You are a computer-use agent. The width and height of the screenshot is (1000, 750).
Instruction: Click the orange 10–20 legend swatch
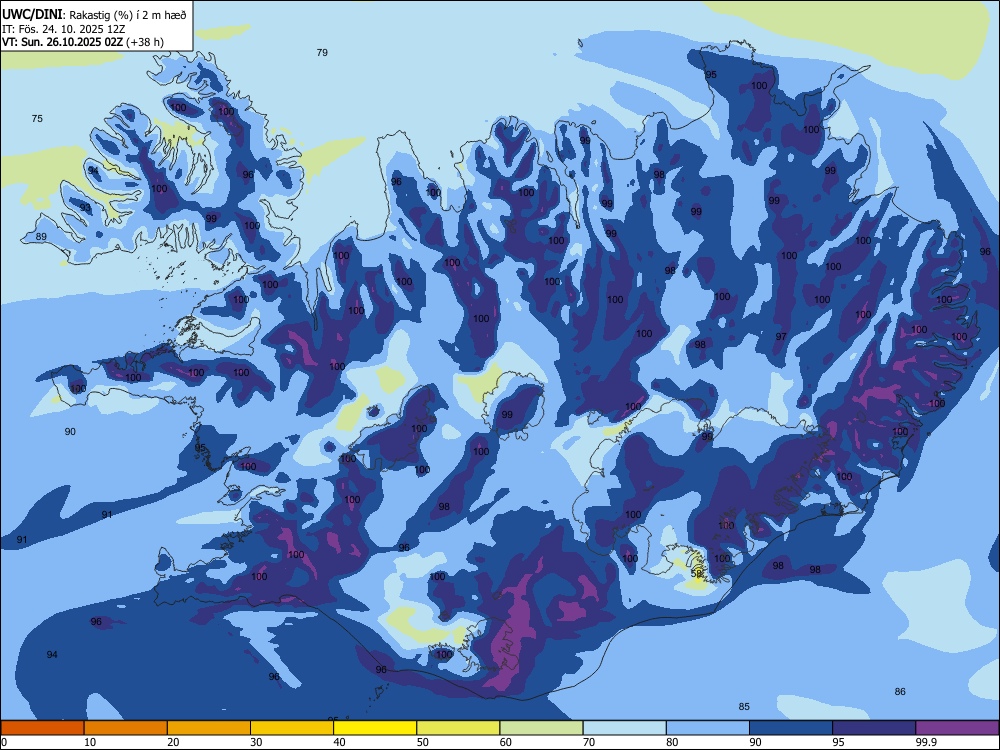126,728
